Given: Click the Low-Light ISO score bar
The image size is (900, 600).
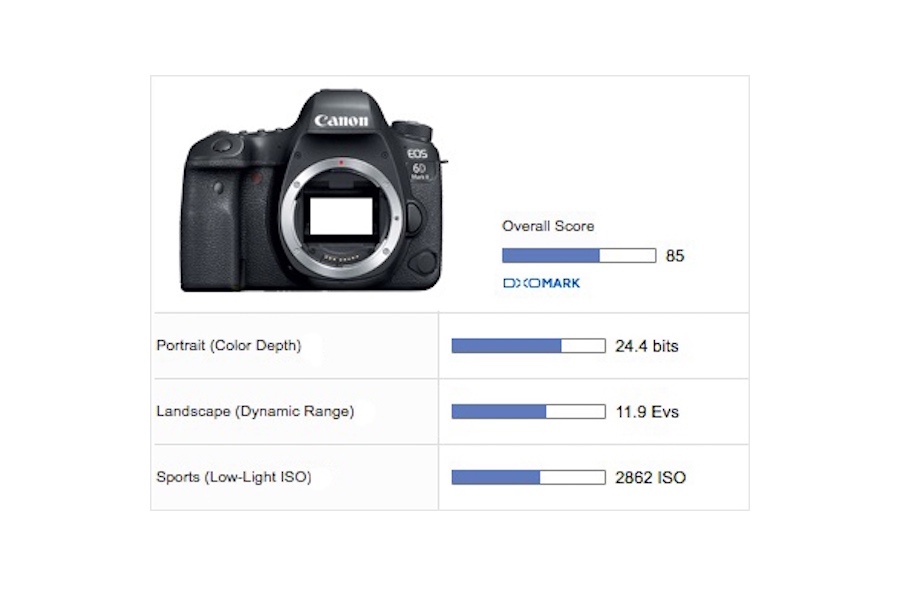Looking at the screenshot, I should tap(528, 477).
